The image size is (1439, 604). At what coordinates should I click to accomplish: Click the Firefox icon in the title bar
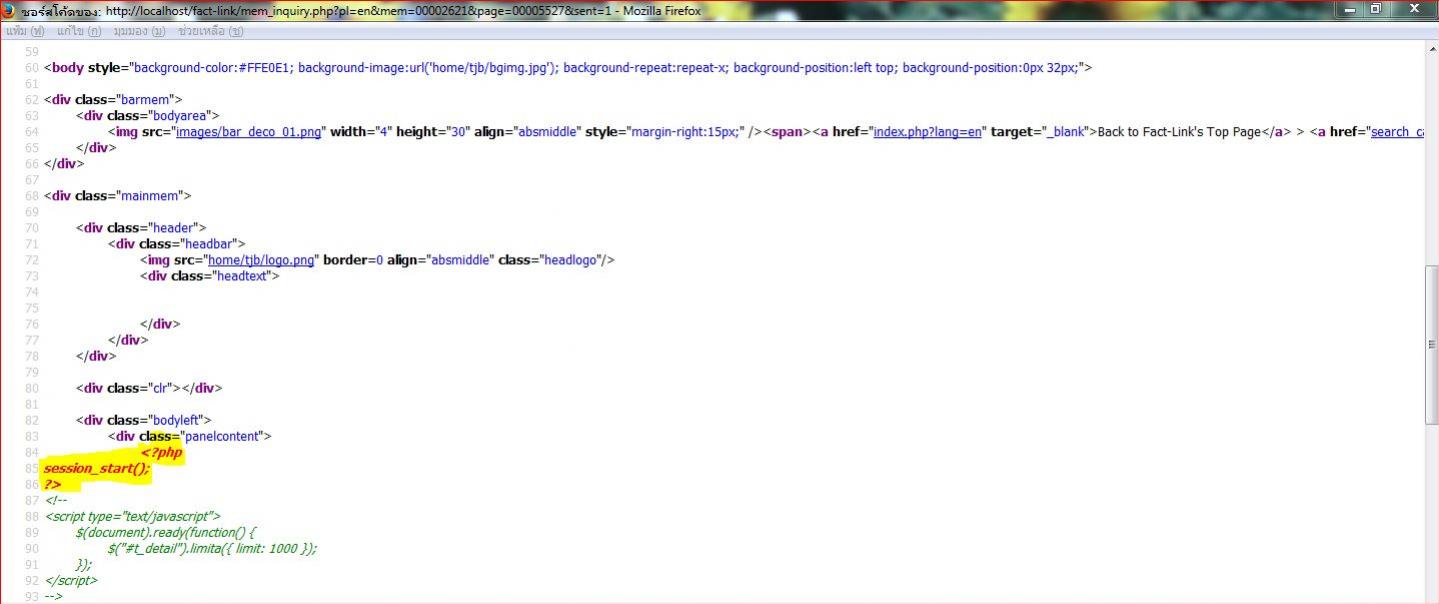point(9,11)
